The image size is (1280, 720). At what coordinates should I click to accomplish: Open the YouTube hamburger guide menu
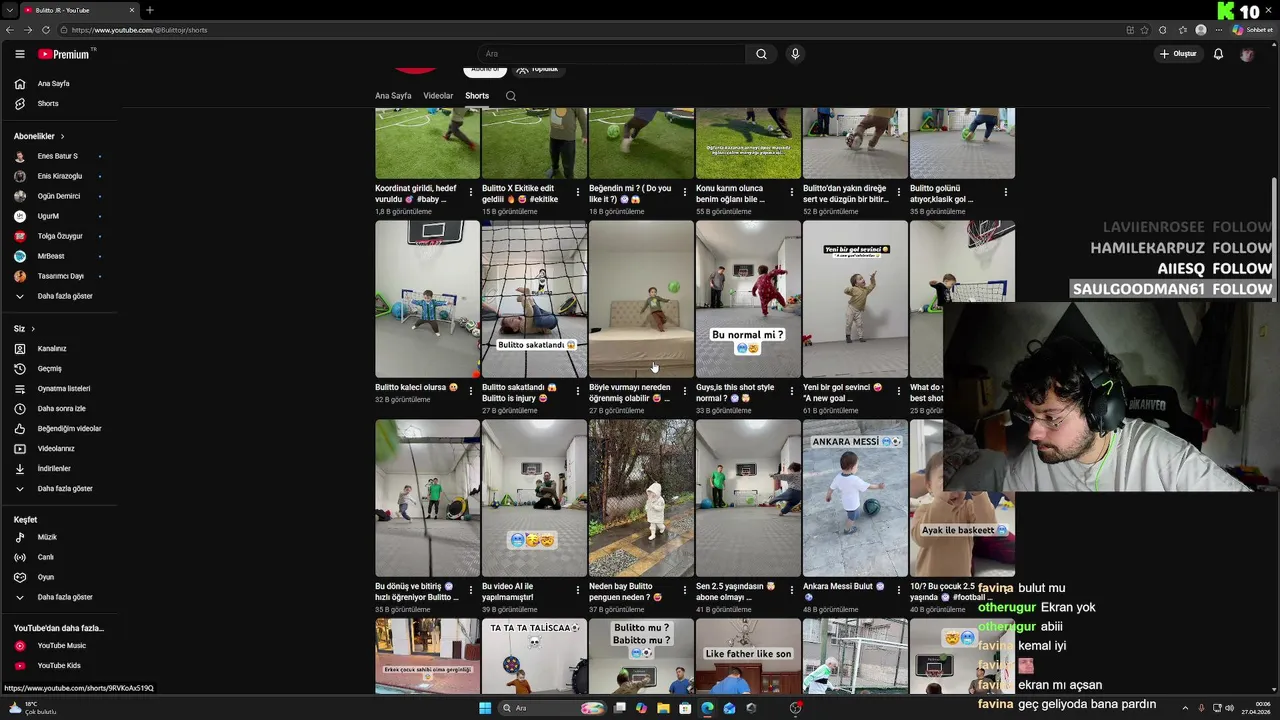(x=19, y=54)
